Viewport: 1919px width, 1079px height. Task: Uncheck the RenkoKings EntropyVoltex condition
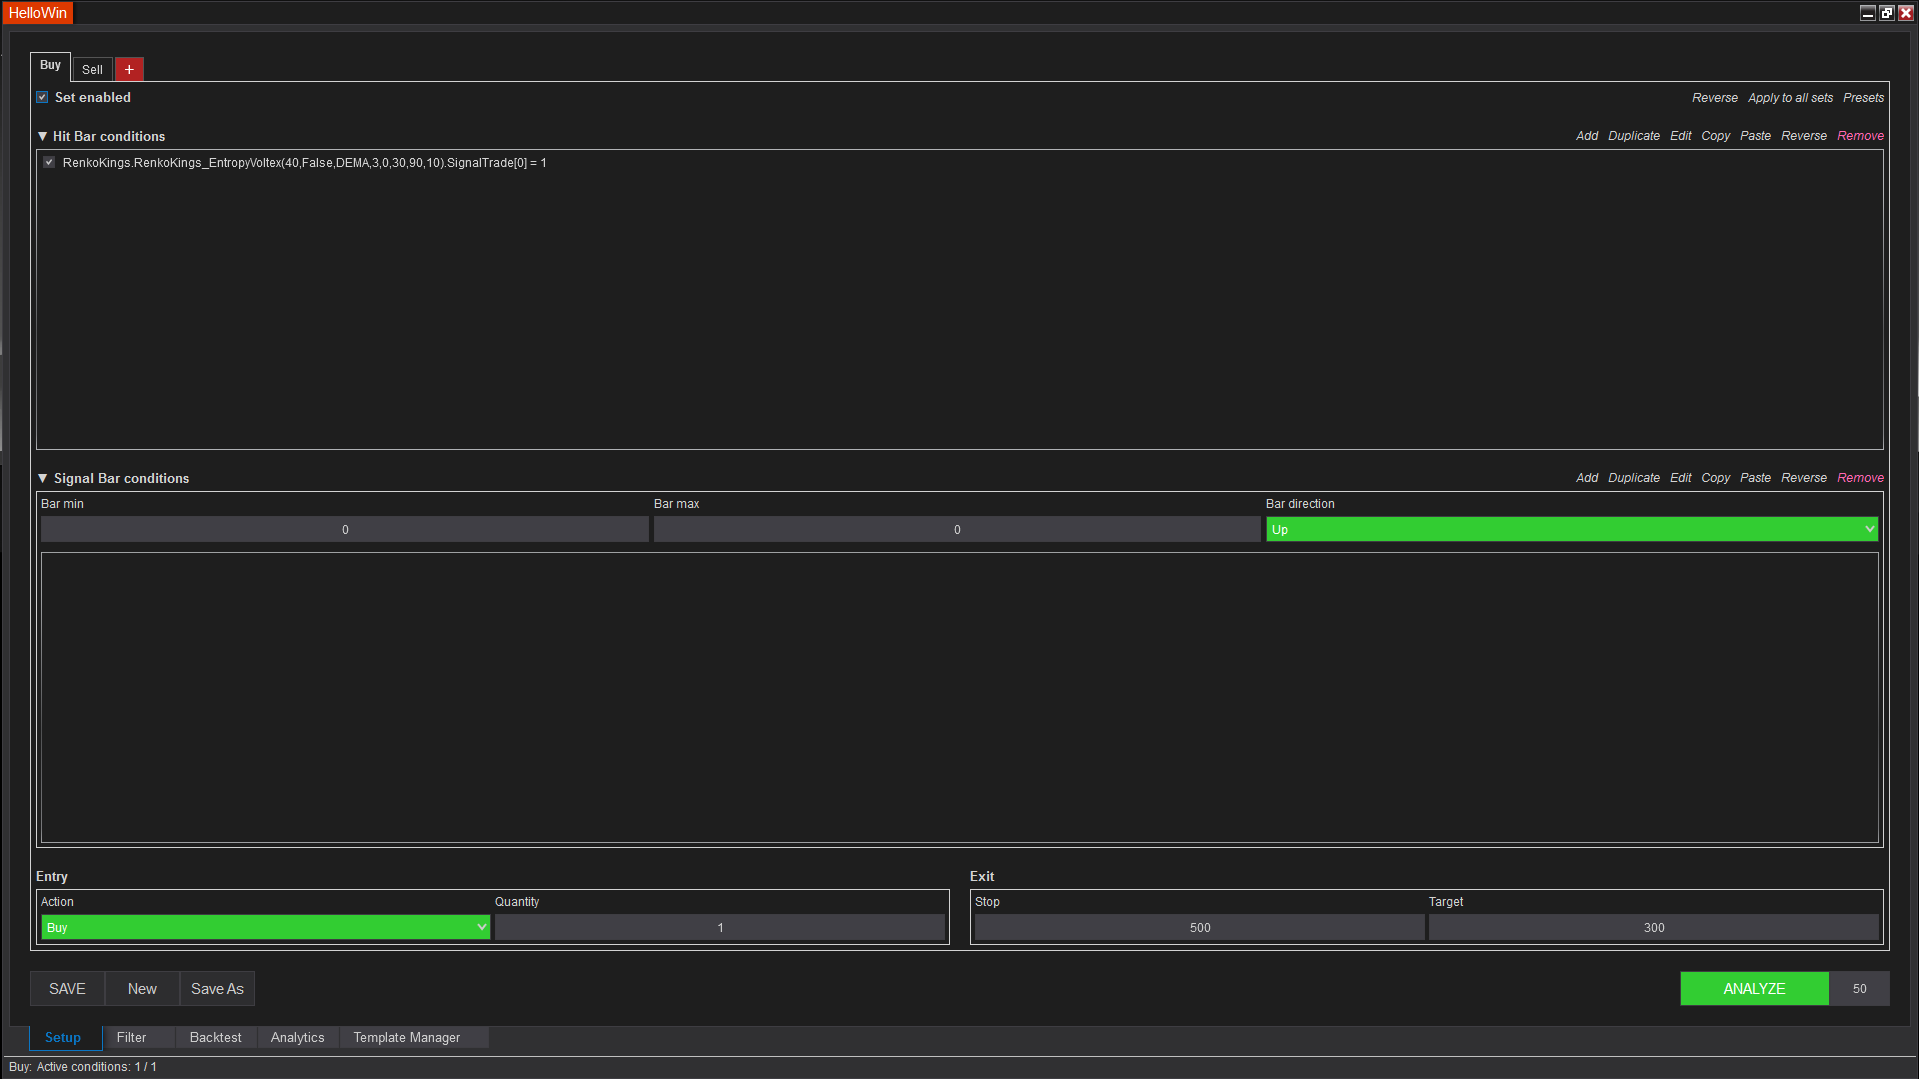(x=49, y=162)
